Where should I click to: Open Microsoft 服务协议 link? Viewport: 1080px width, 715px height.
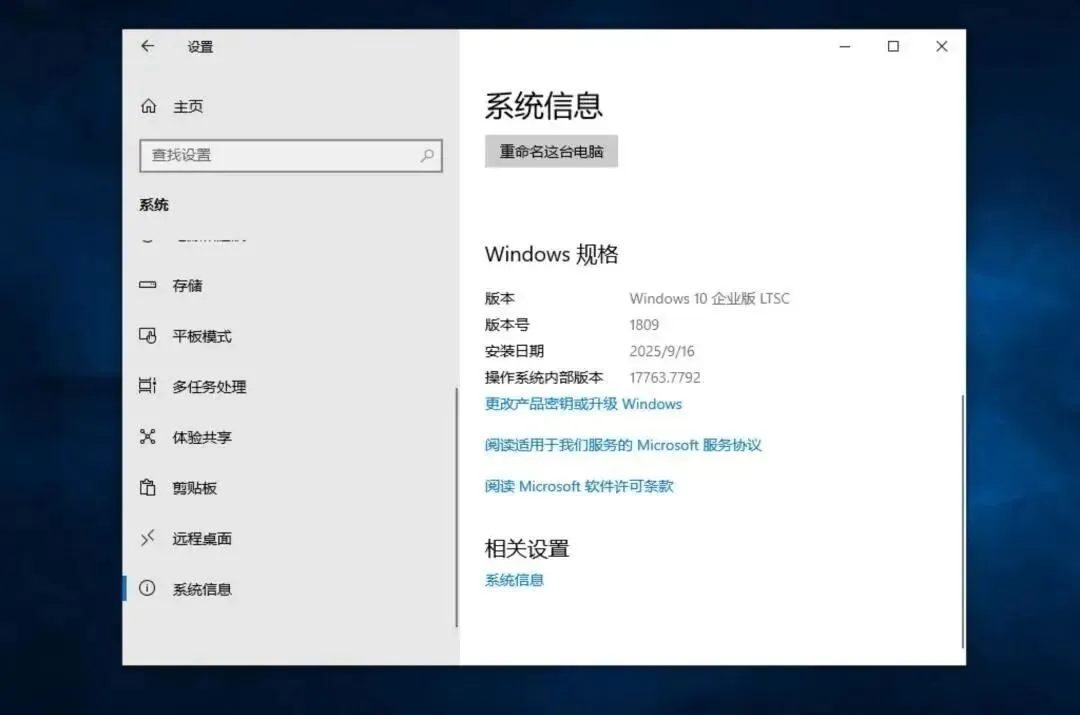[623, 446]
